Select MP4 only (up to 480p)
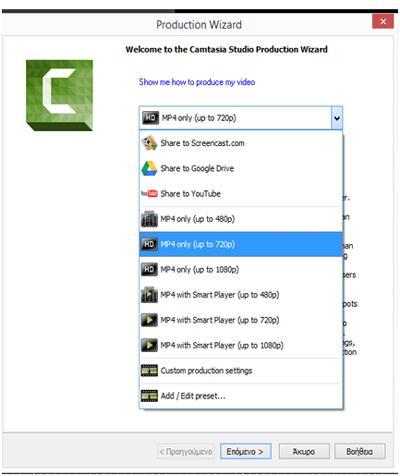This screenshot has height=476, width=400. tap(241, 219)
